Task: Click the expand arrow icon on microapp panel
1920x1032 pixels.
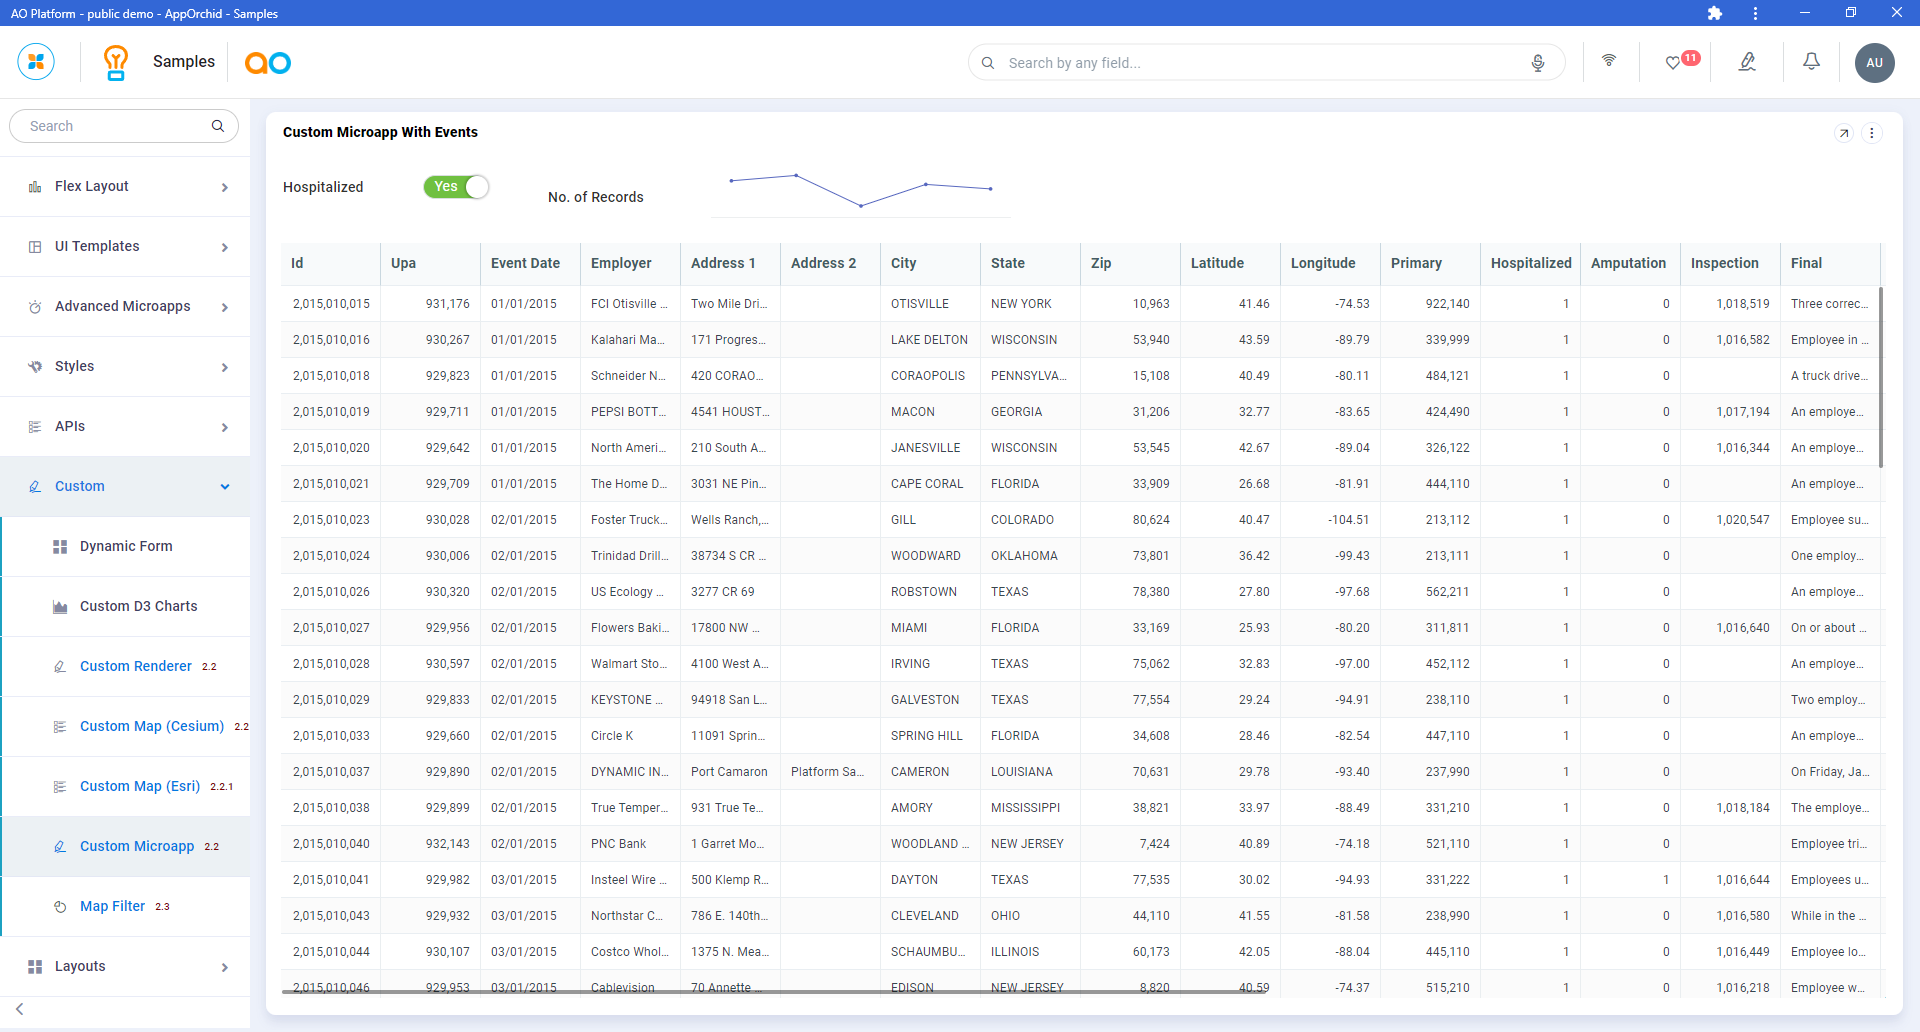Action: [x=1844, y=133]
